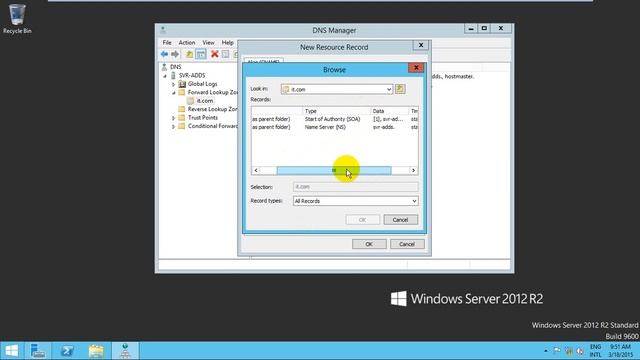Click the DNS root node icon in tree

(164, 67)
